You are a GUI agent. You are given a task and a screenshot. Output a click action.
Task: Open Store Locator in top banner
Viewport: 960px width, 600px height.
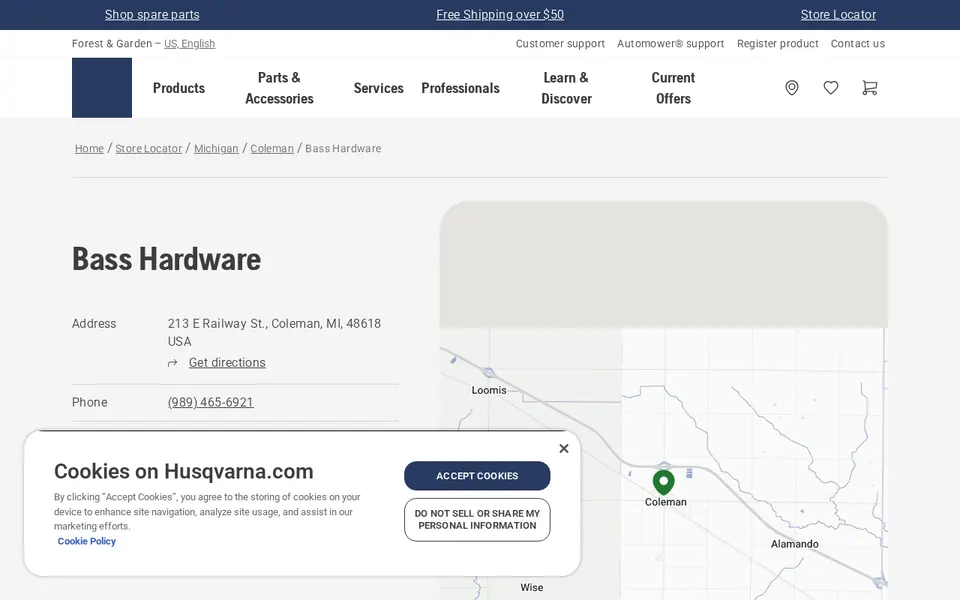838,15
